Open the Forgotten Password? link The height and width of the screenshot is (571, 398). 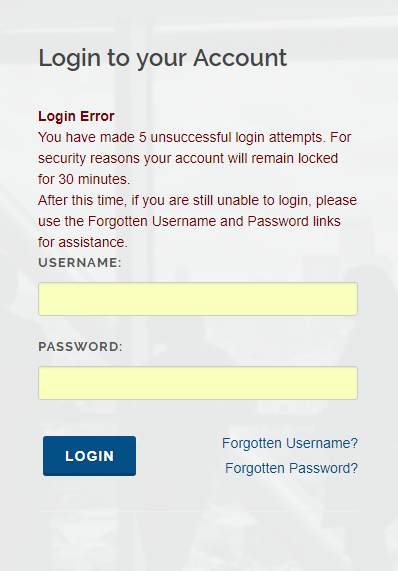291,468
